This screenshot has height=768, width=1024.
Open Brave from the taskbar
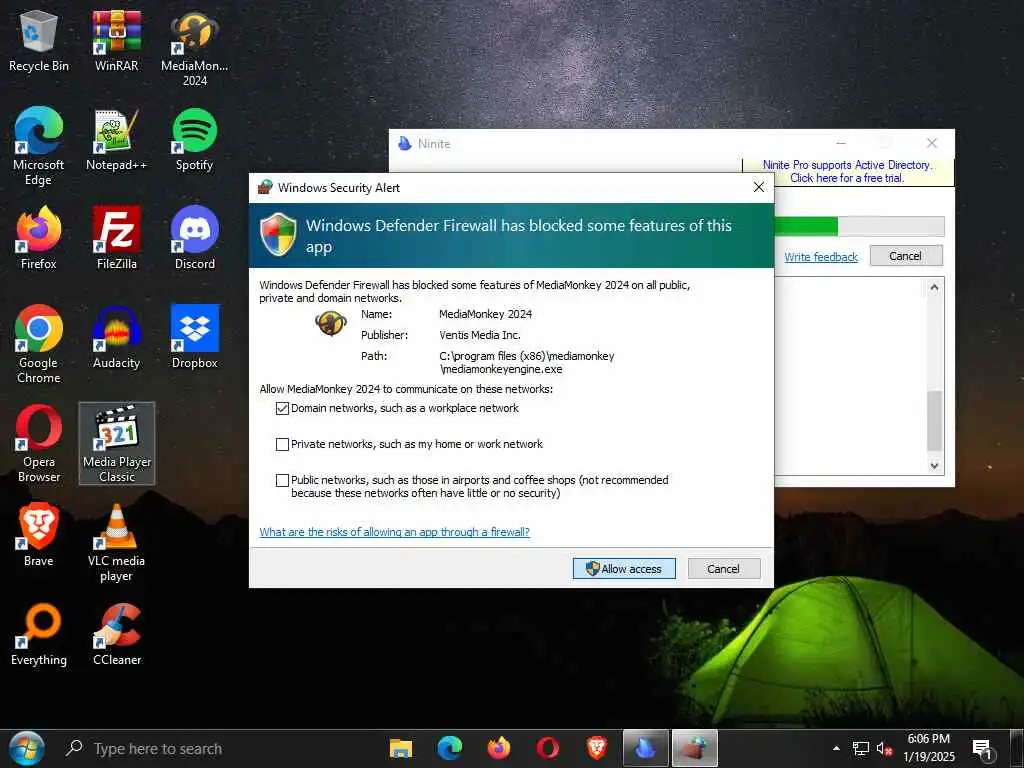coord(596,748)
